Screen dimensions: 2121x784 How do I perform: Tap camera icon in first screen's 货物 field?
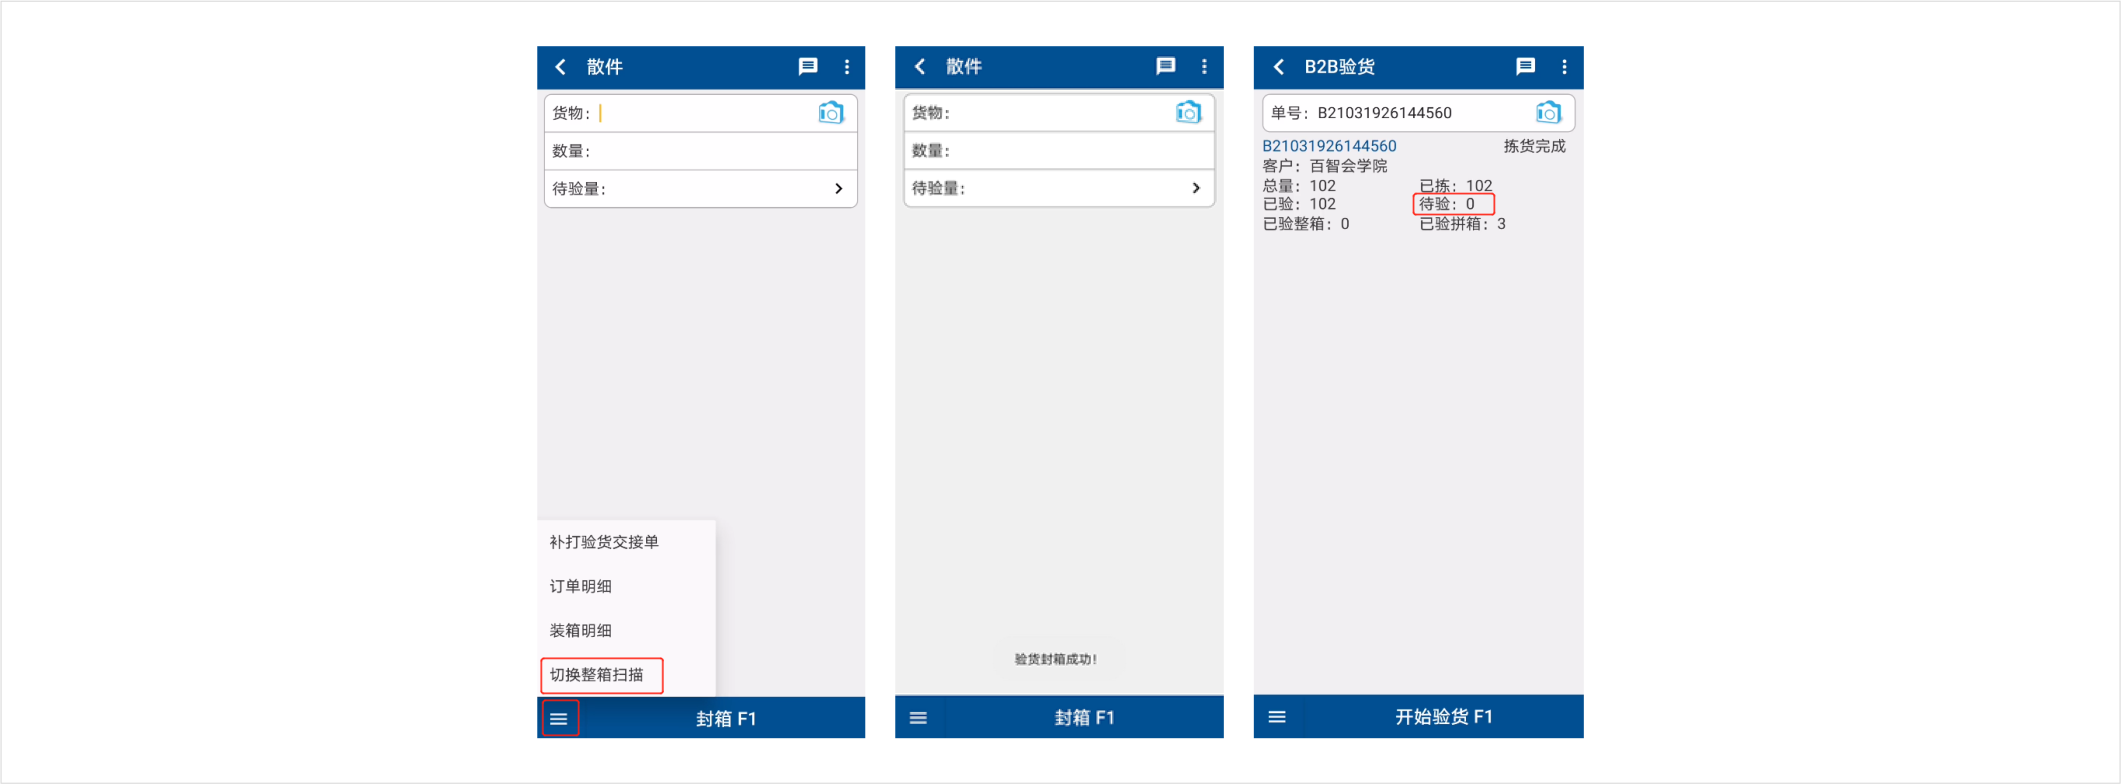click(x=831, y=113)
